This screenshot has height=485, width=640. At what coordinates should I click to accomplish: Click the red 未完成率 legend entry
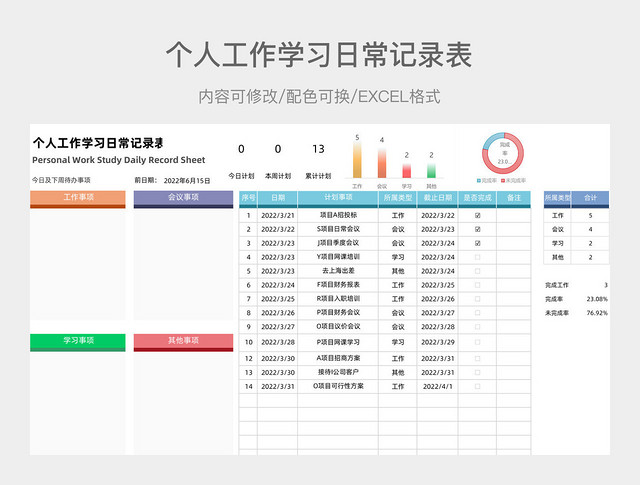click(x=513, y=180)
